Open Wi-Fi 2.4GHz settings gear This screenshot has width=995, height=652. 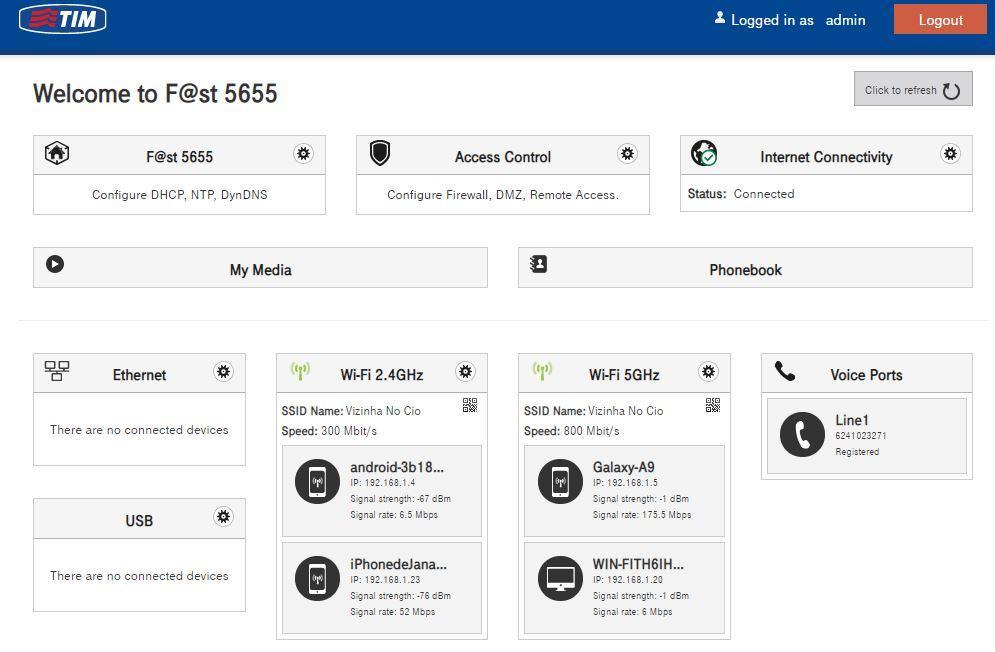[x=465, y=372]
